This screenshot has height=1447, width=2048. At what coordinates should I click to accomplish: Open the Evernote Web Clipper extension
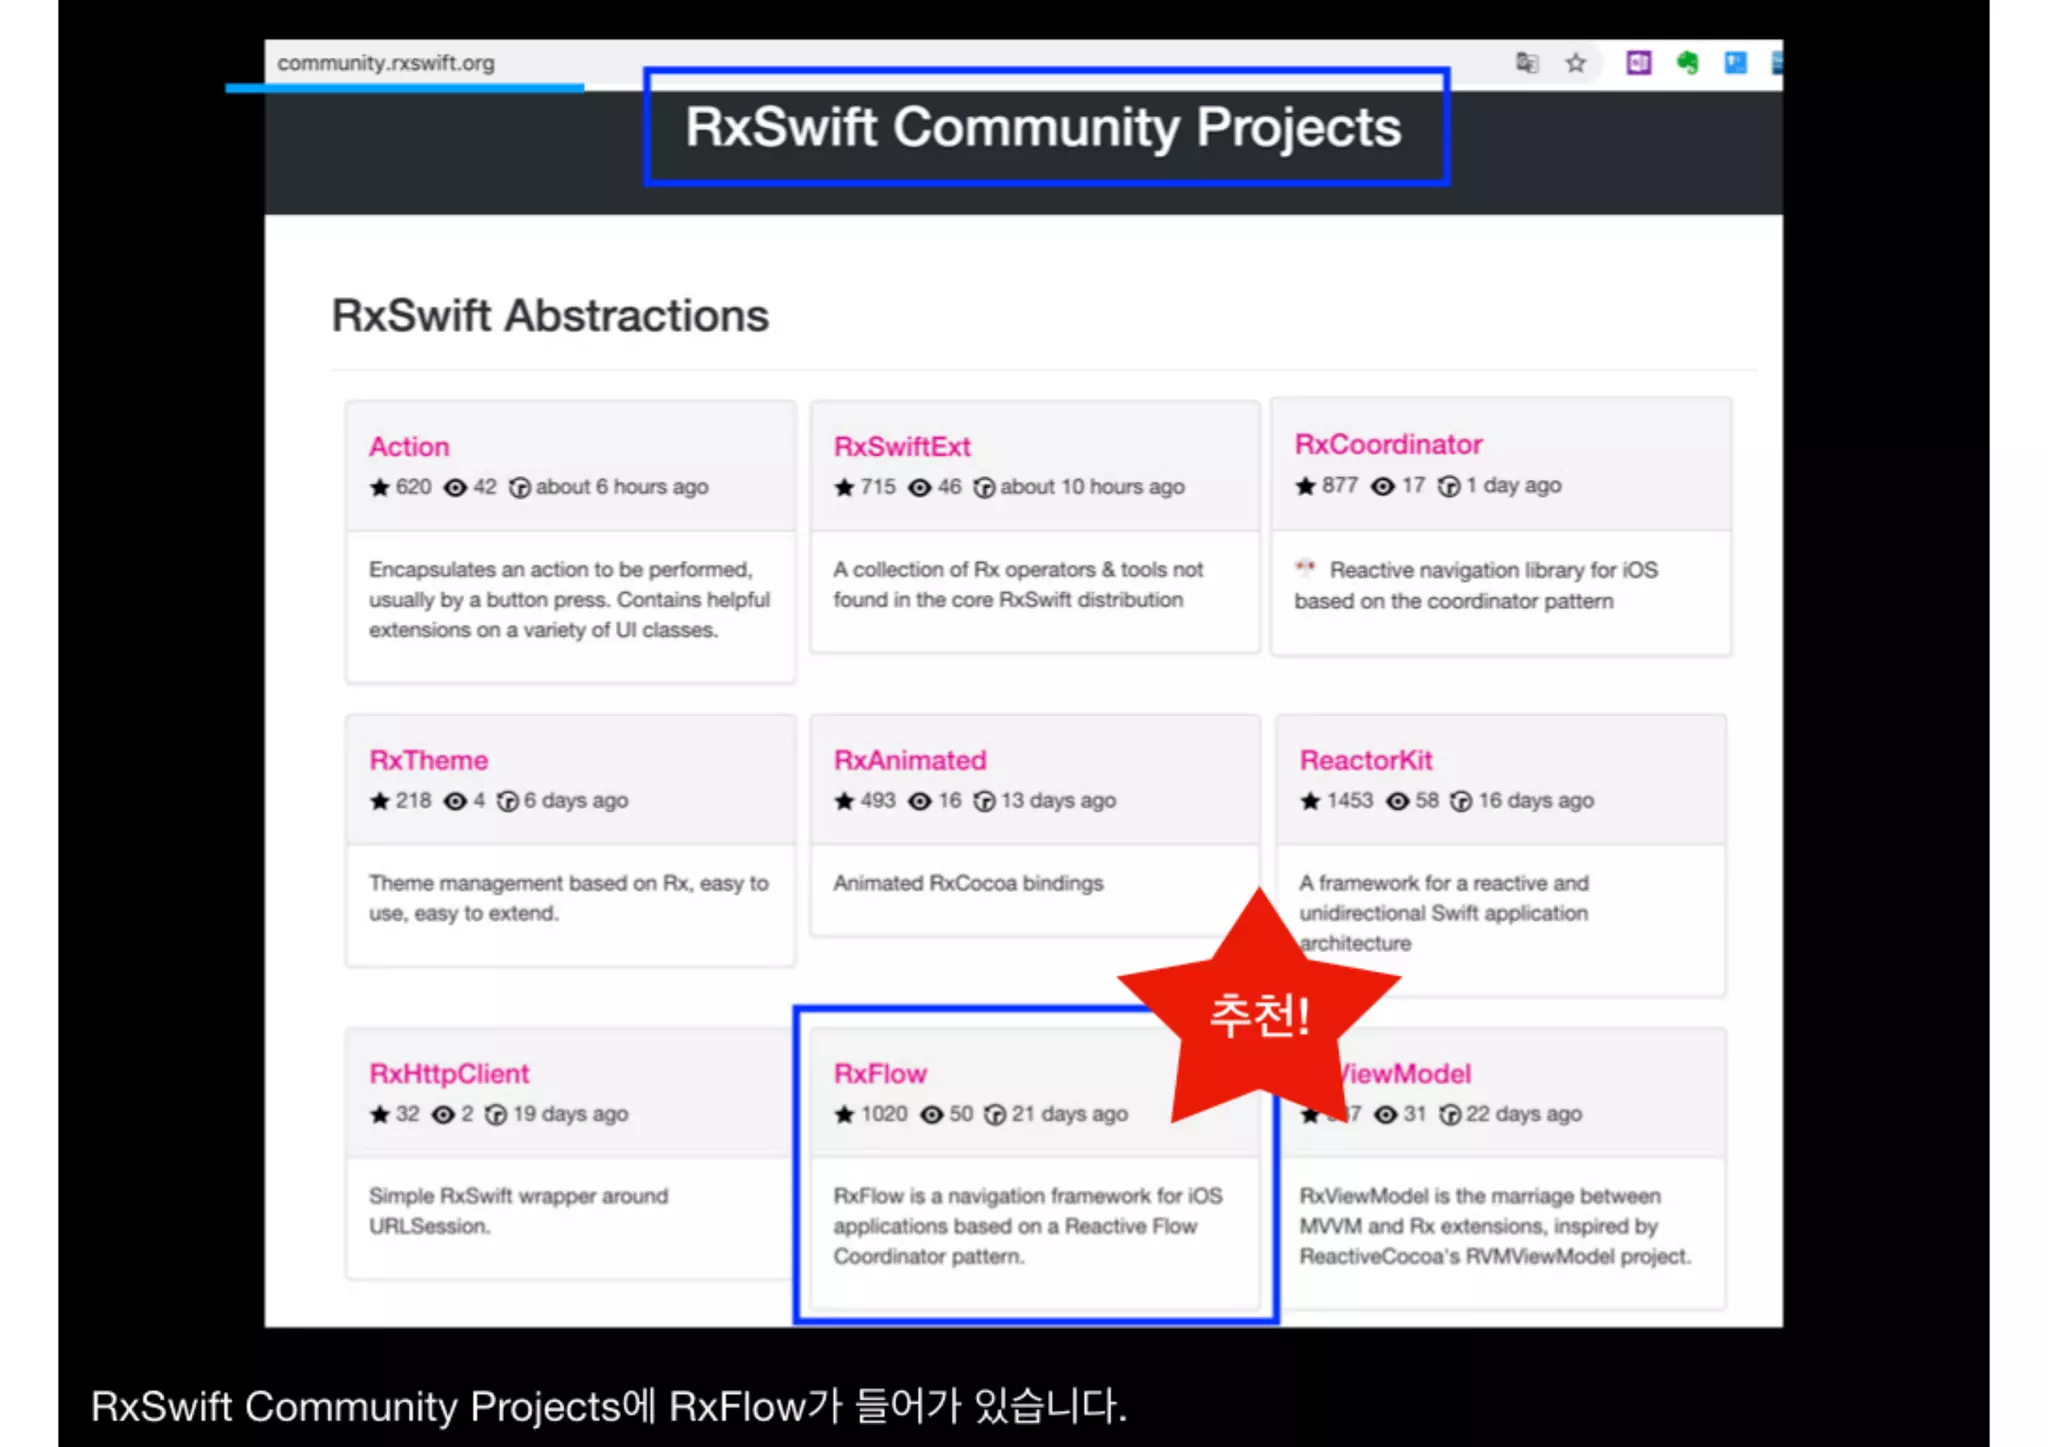click(1688, 63)
